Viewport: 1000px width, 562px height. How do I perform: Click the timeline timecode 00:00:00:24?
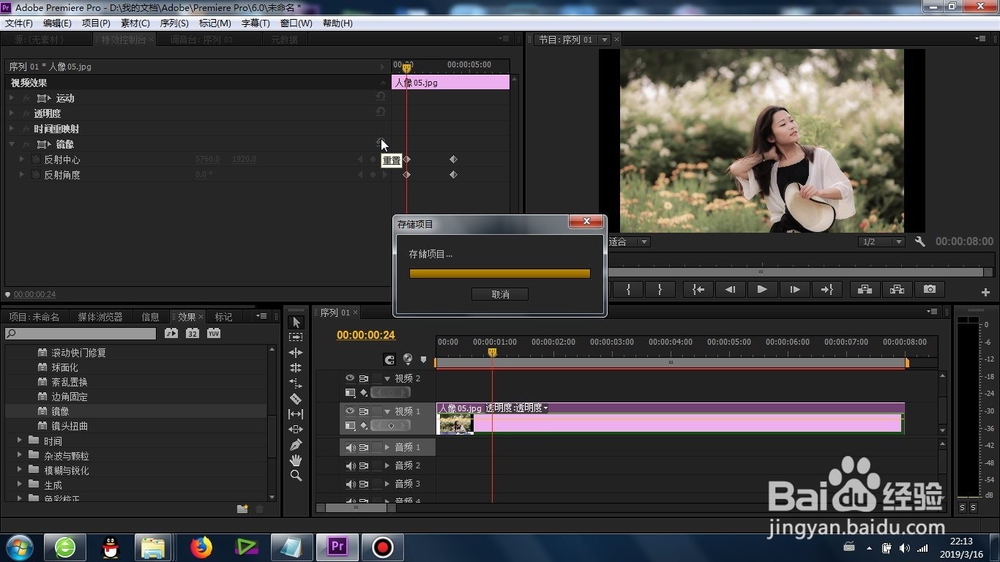(x=365, y=335)
